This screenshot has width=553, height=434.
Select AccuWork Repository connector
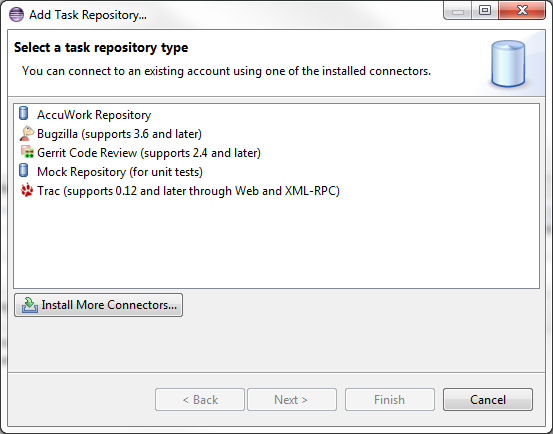[94, 115]
